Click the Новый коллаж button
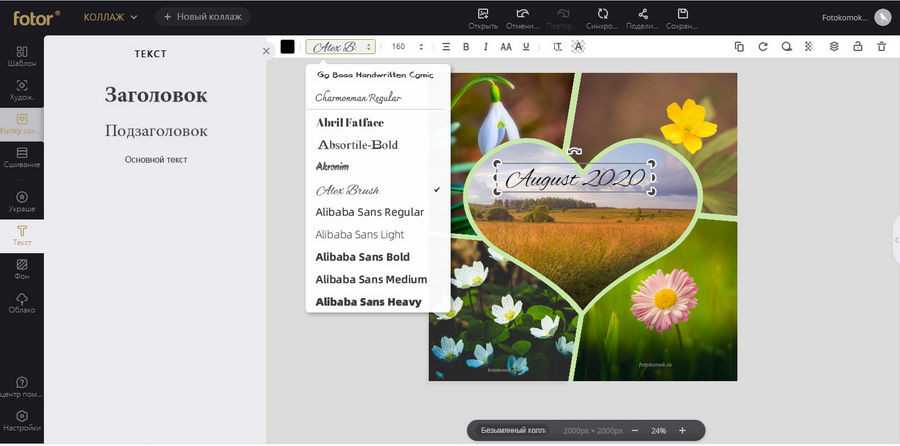 (203, 17)
